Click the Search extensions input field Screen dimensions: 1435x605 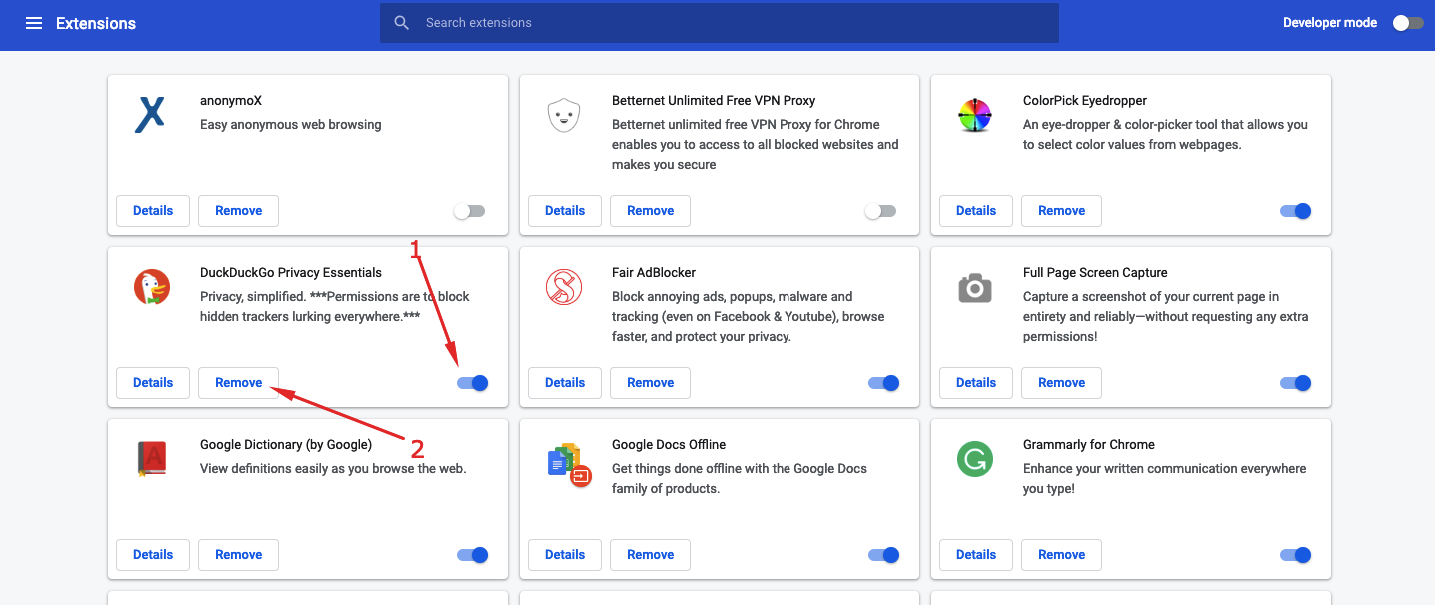coord(719,22)
